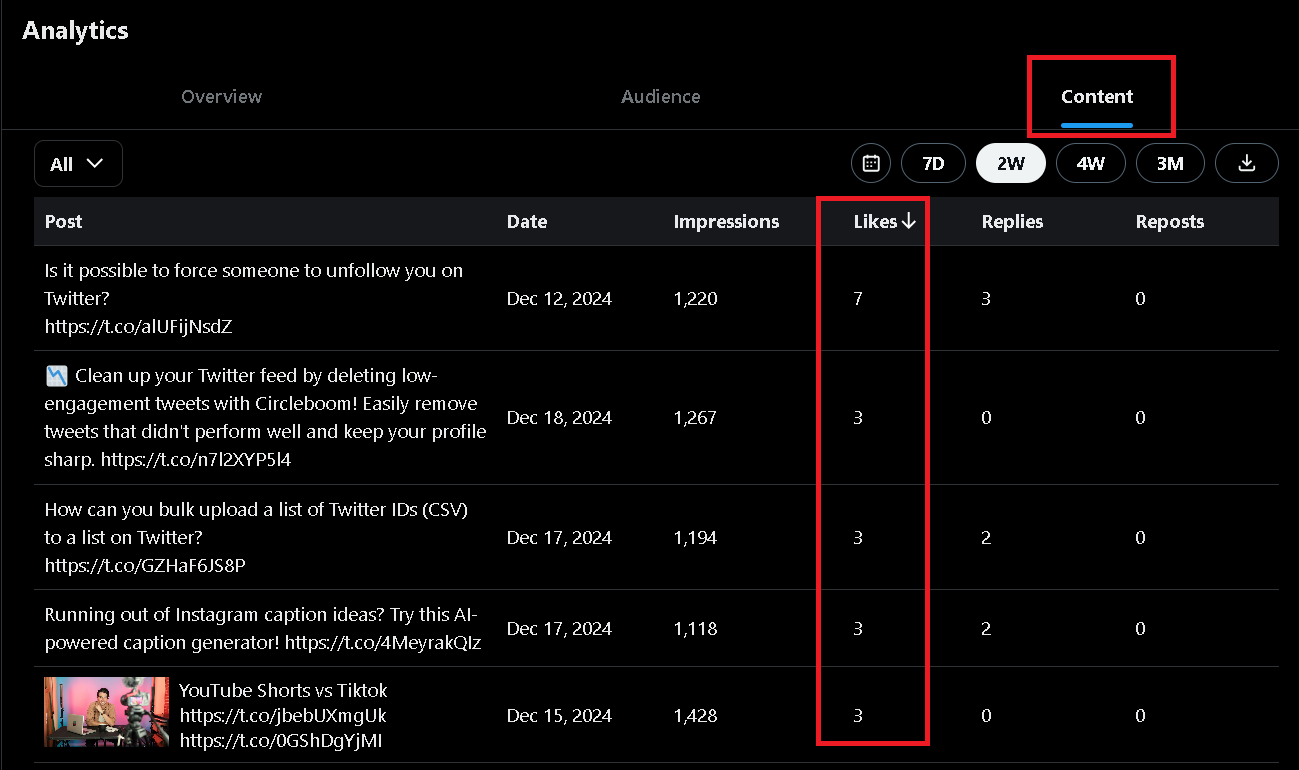Sort by the Likes column header

pyautogui.click(x=884, y=222)
